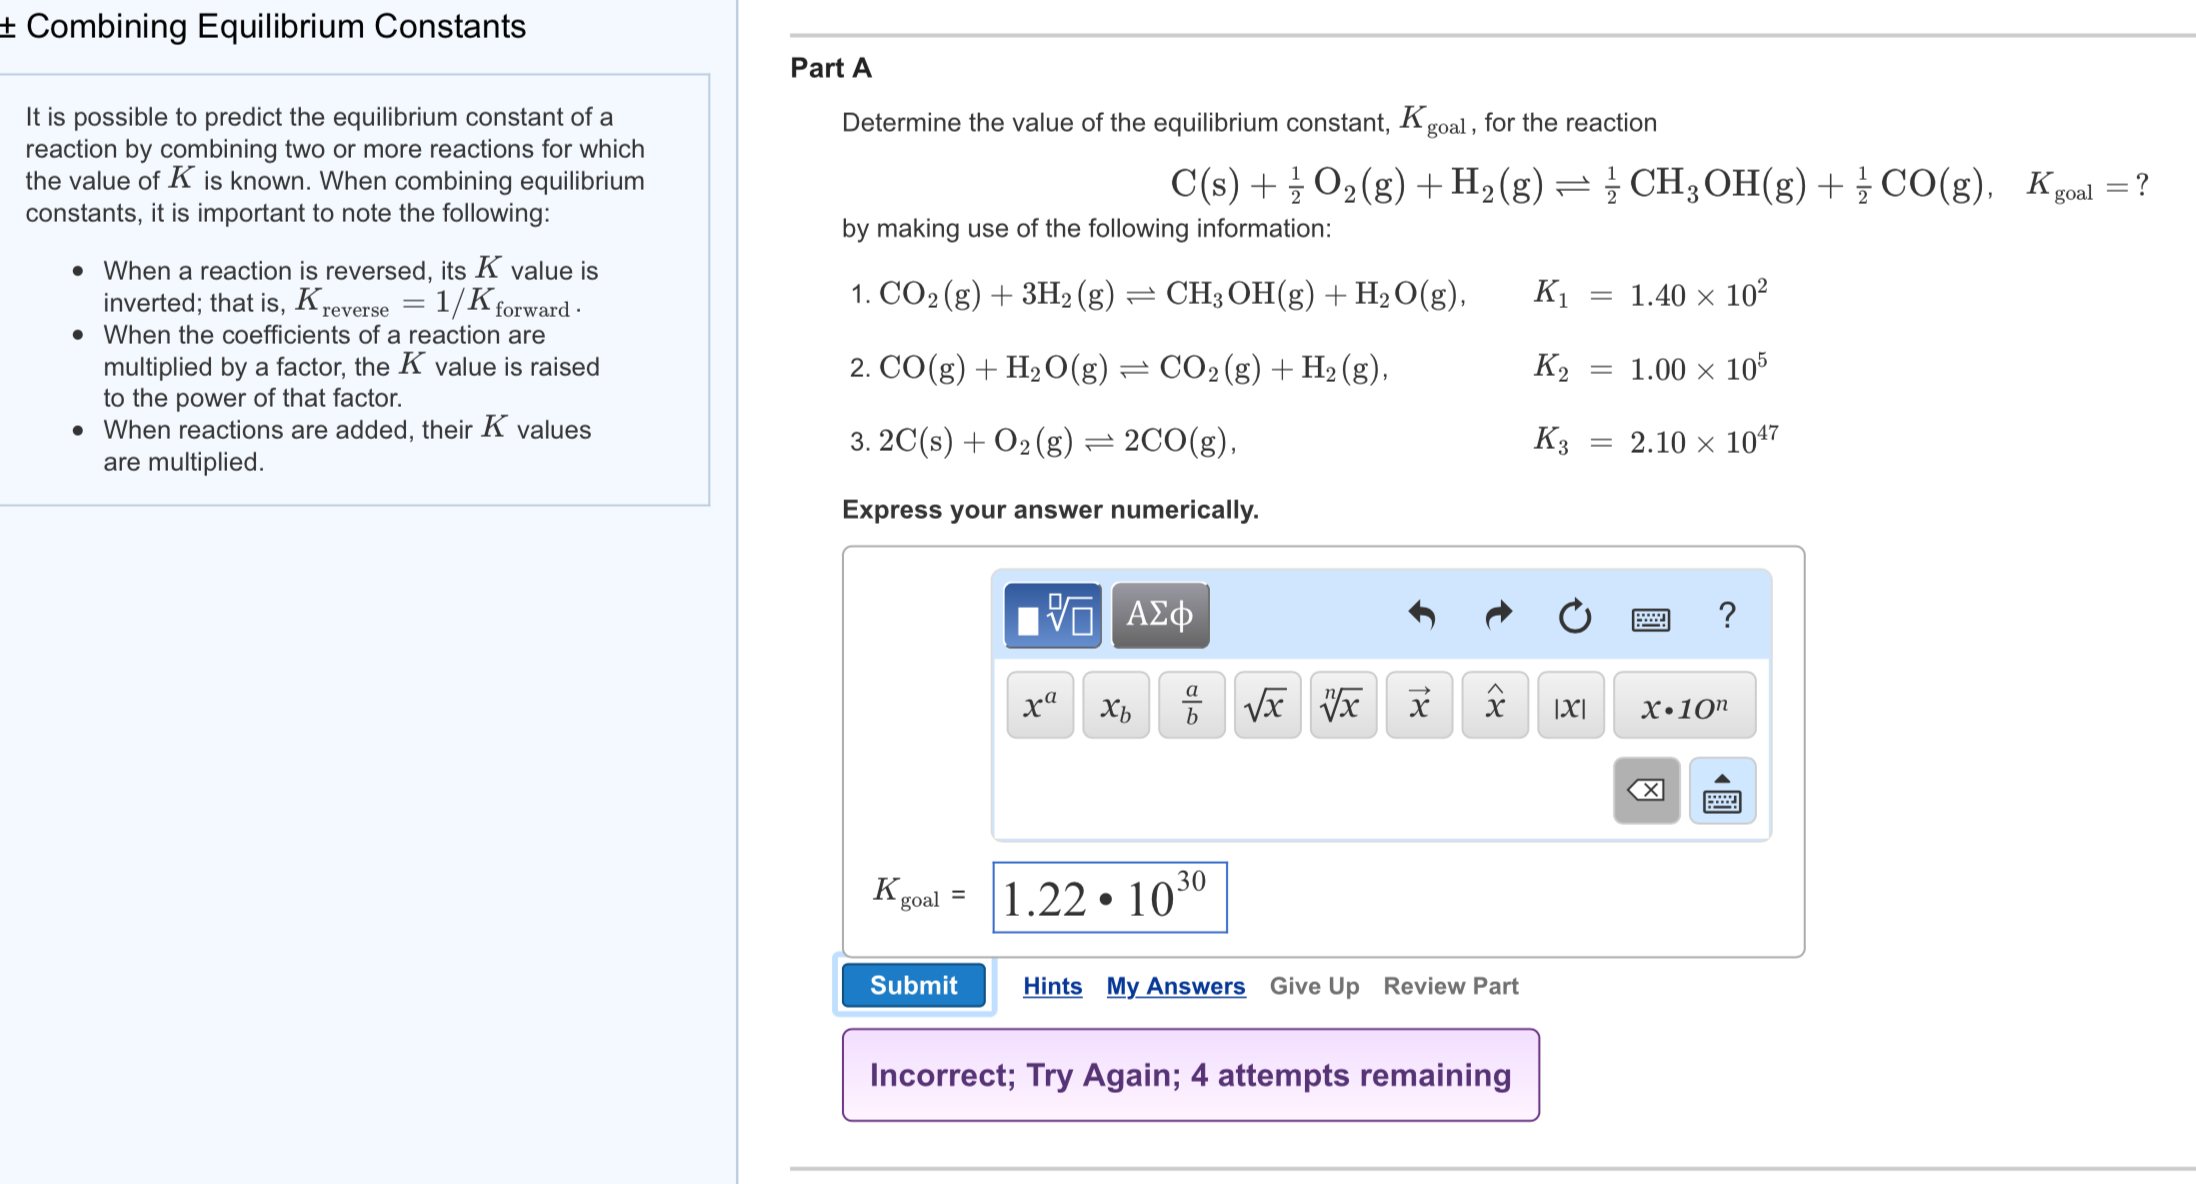Edit the Kgoal answer field
Viewport: 2196px width, 1184px height.
coord(1109,896)
